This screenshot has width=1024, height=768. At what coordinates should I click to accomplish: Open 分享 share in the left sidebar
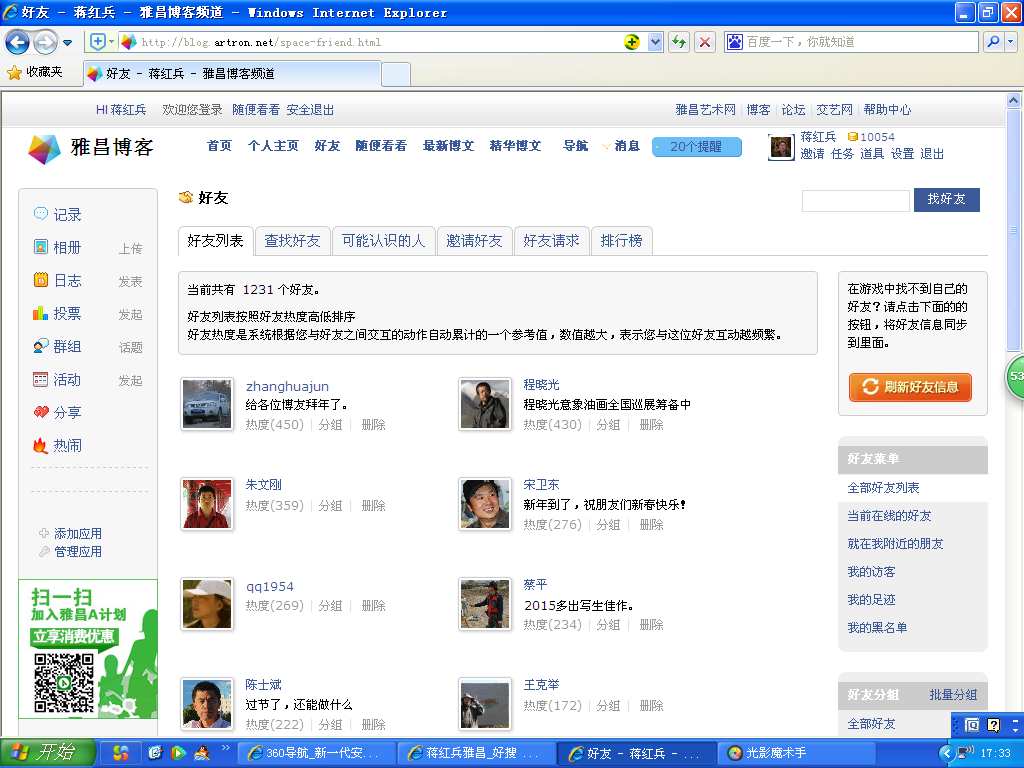pyautogui.click(x=67, y=412)
